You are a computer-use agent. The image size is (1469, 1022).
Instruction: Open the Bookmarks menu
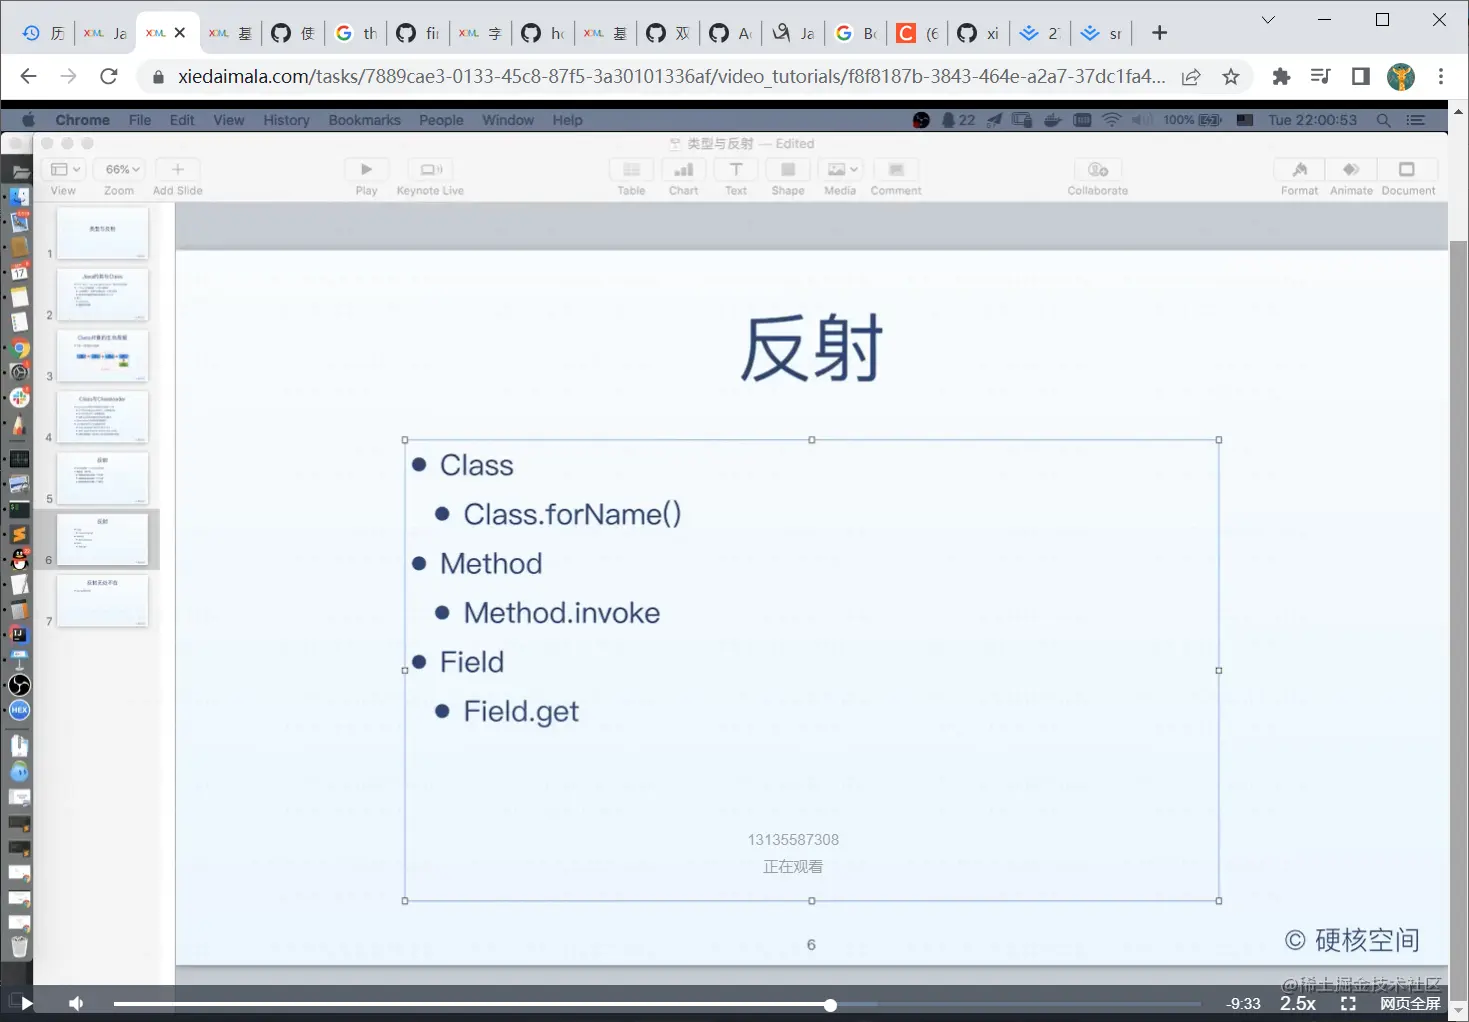364,120
